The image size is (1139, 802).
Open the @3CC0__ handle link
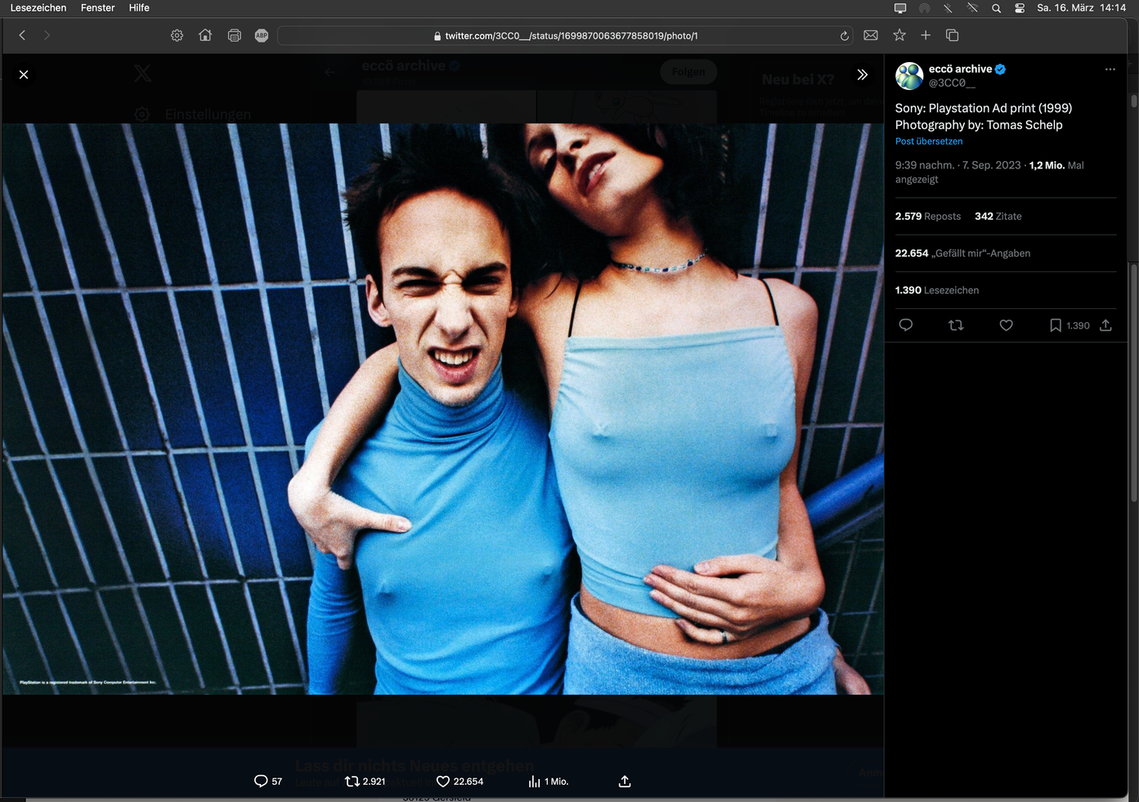(952, 83)
